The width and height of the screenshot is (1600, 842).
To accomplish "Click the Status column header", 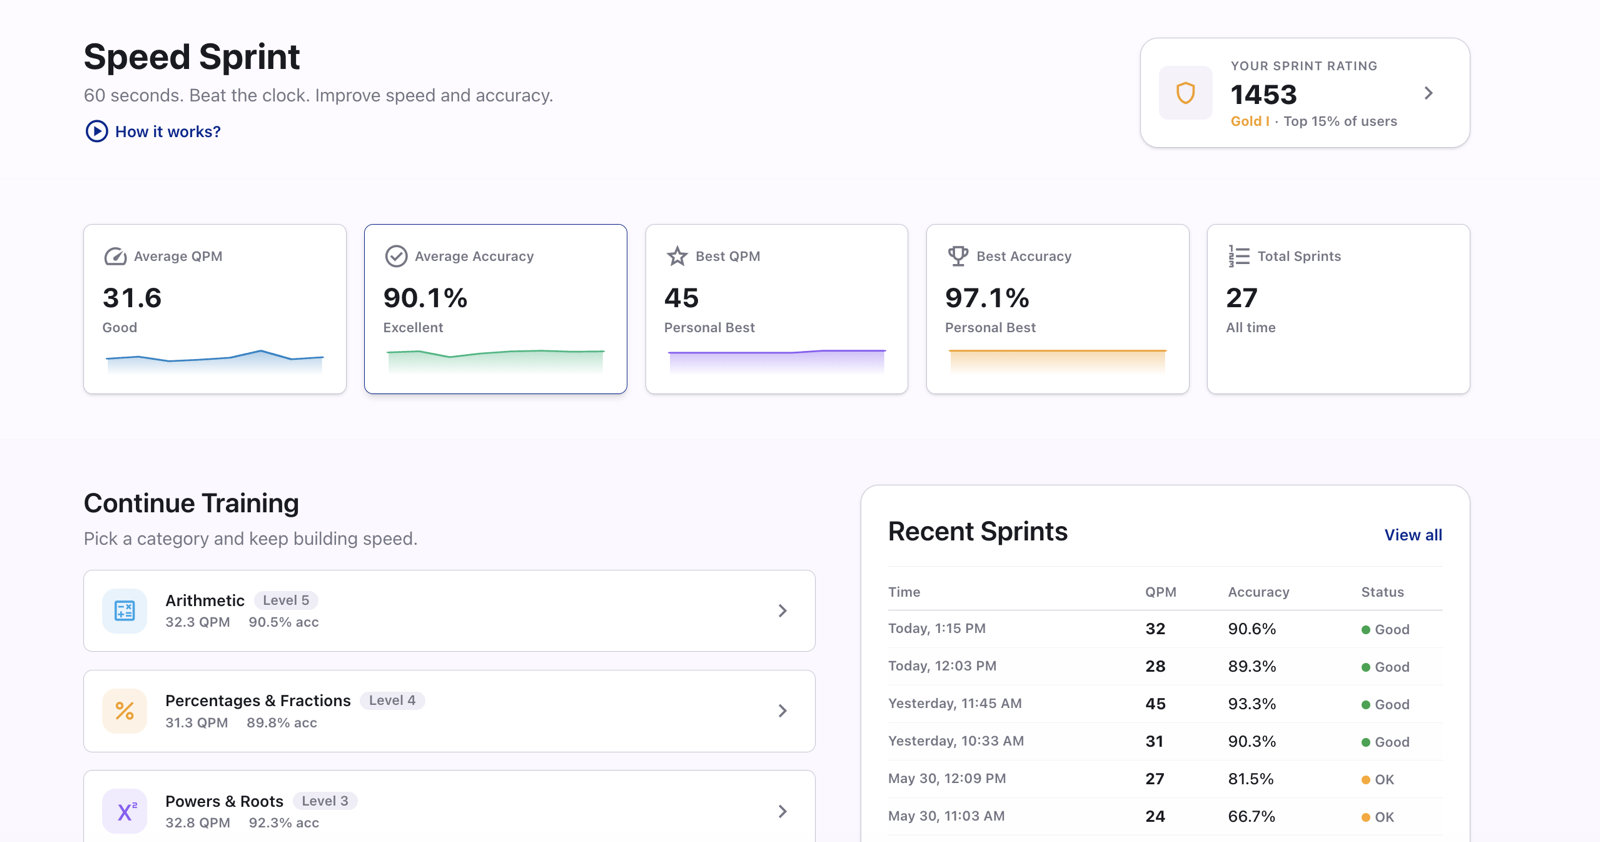I will pos(1383,592).
